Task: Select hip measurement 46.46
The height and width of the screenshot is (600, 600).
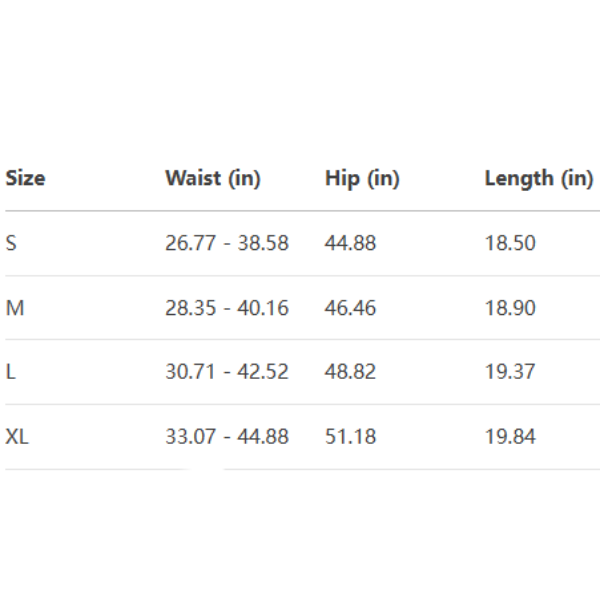Action: 350,308
